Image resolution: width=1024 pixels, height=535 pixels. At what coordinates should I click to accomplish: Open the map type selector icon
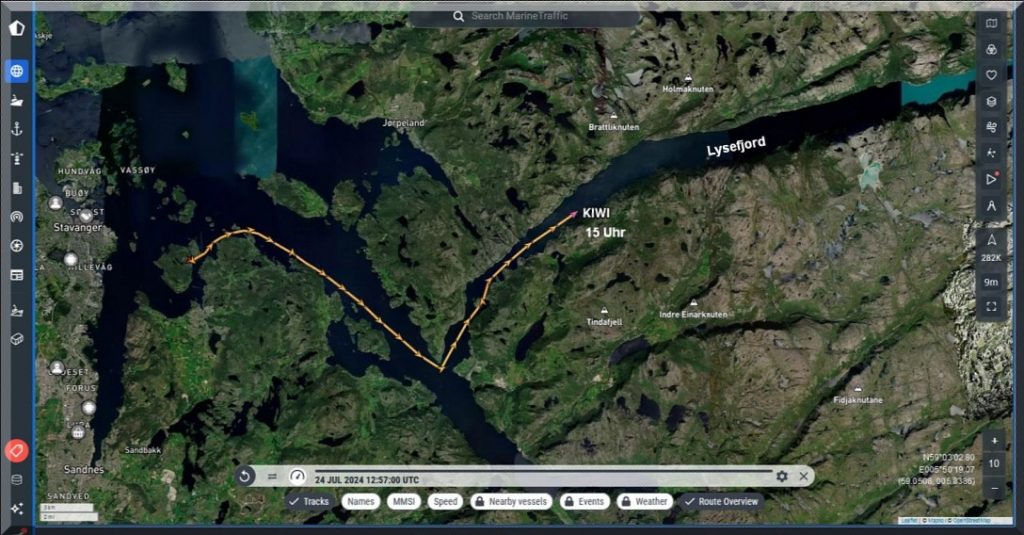pos(991,23)
